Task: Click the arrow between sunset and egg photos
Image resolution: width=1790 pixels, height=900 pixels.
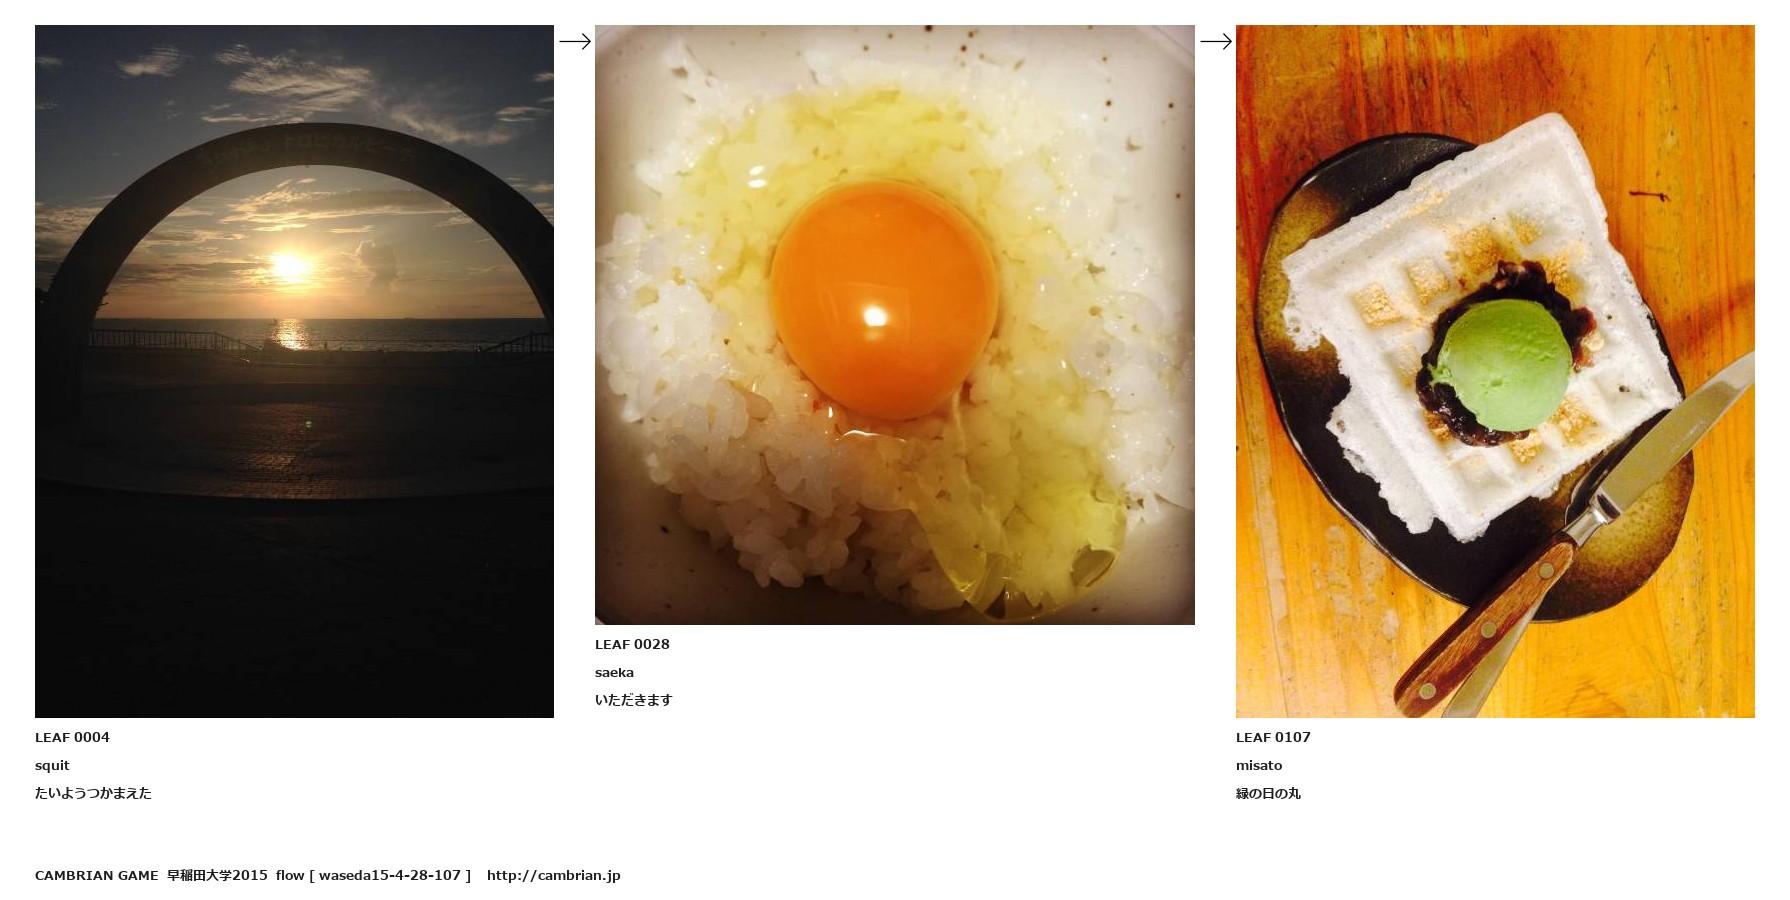Action: pos(575,41)
